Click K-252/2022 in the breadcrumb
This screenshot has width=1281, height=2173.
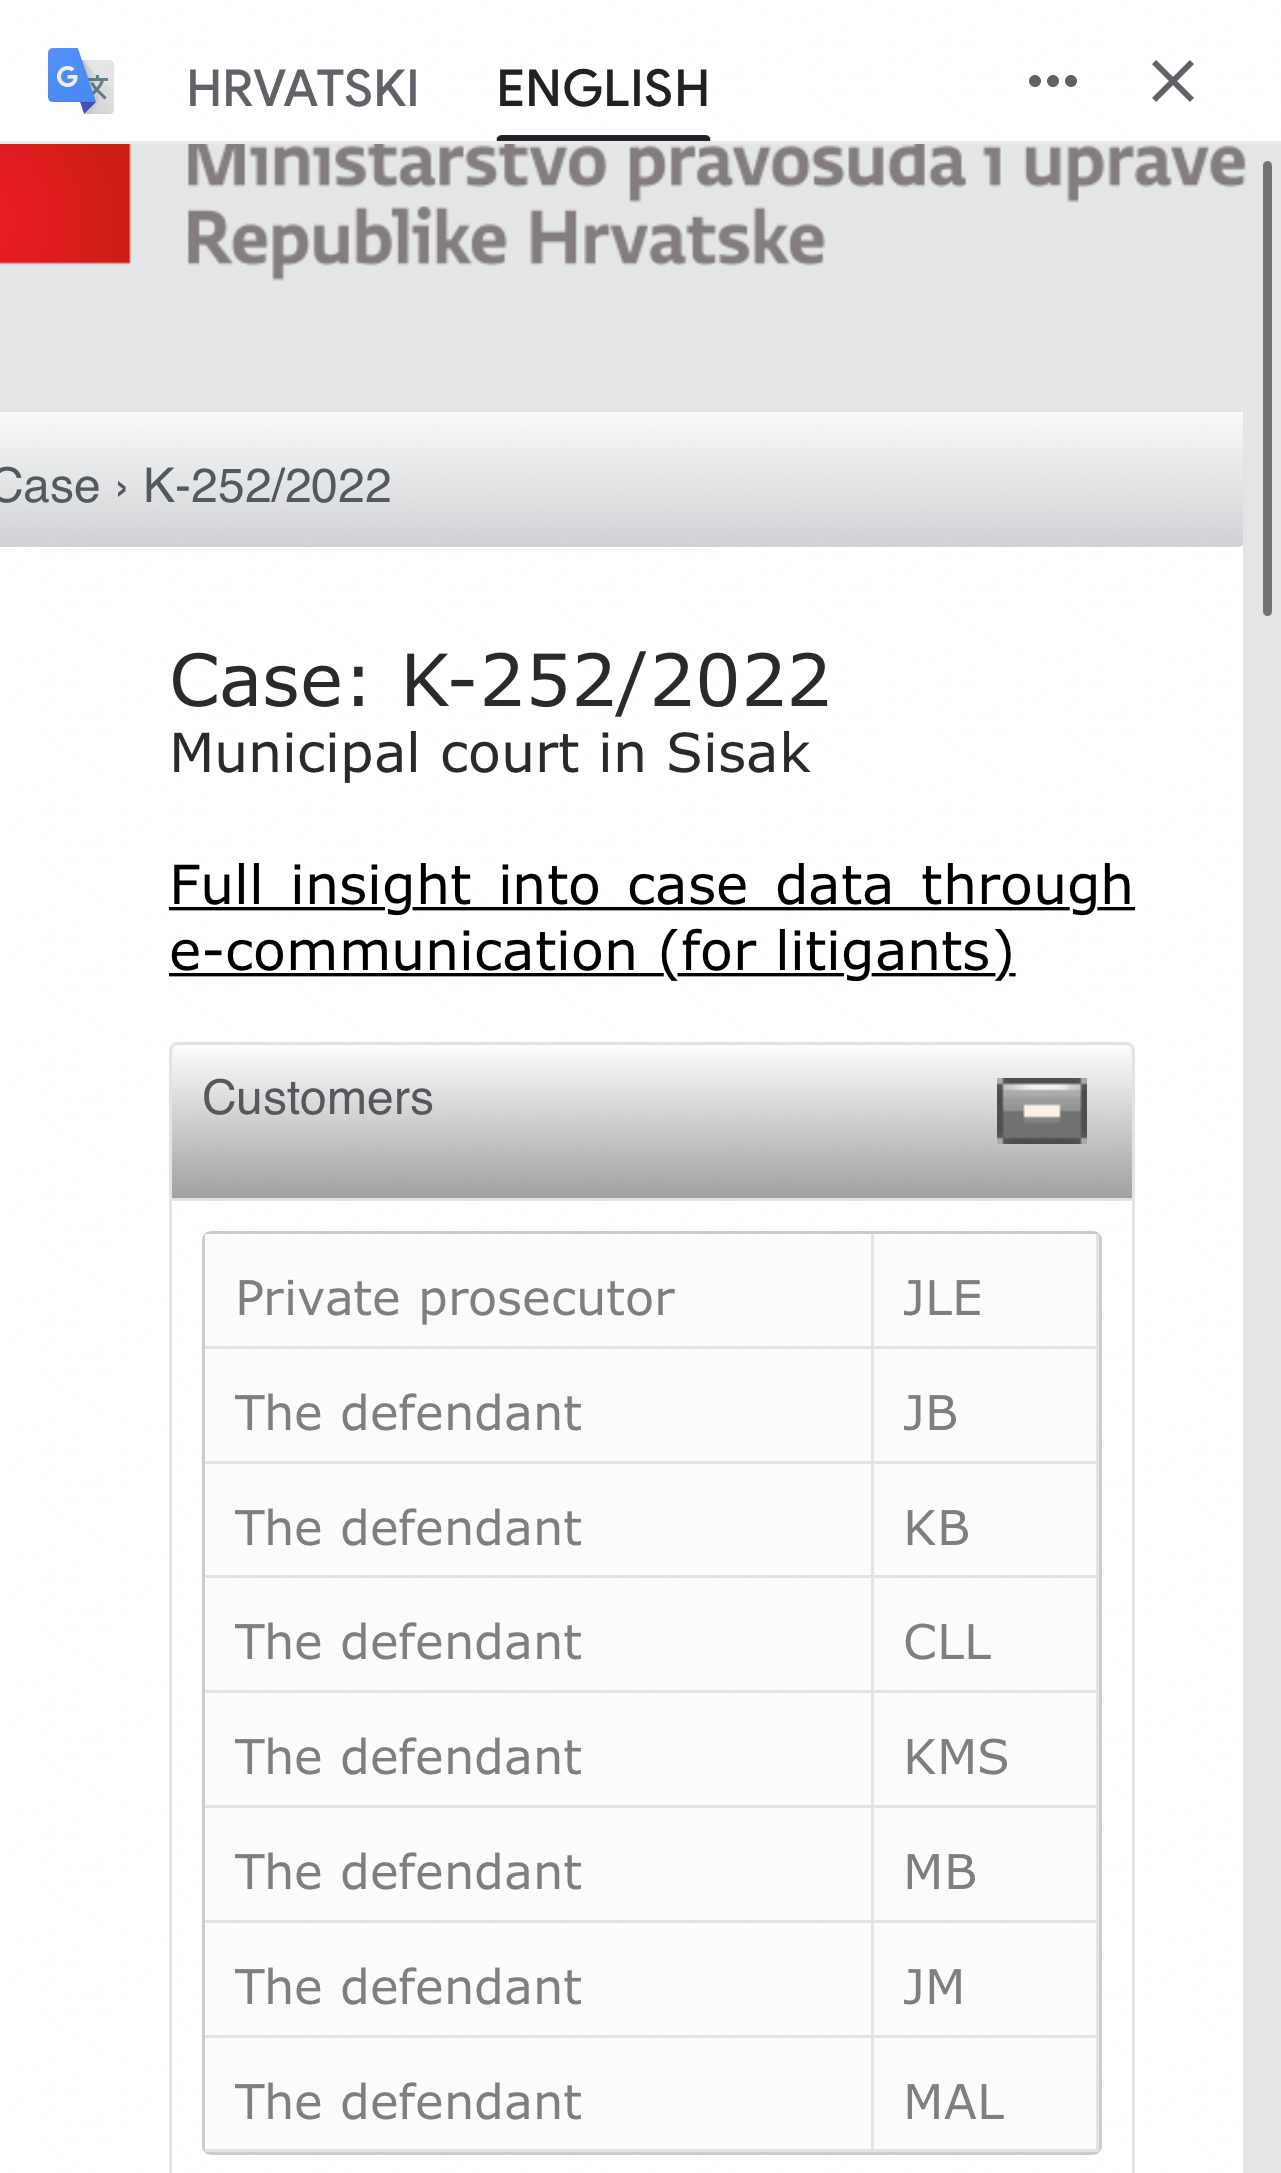pos(267,487)
